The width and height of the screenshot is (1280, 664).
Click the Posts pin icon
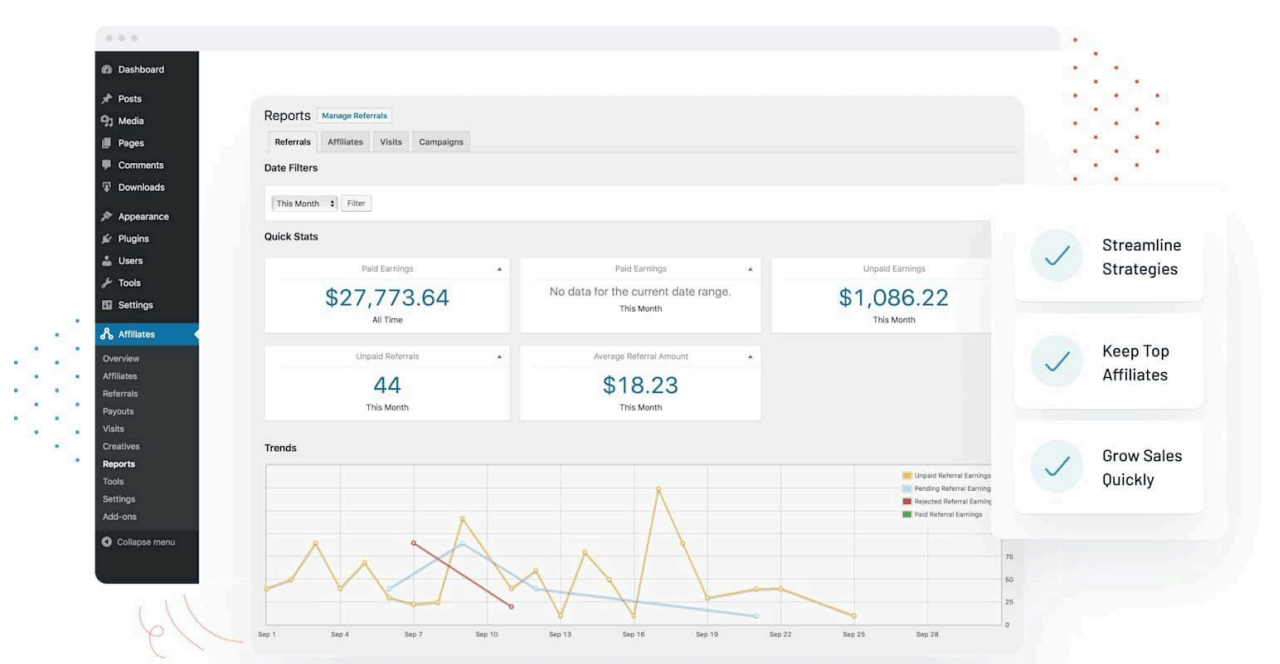pyautogui.click(x=107, y=99)
